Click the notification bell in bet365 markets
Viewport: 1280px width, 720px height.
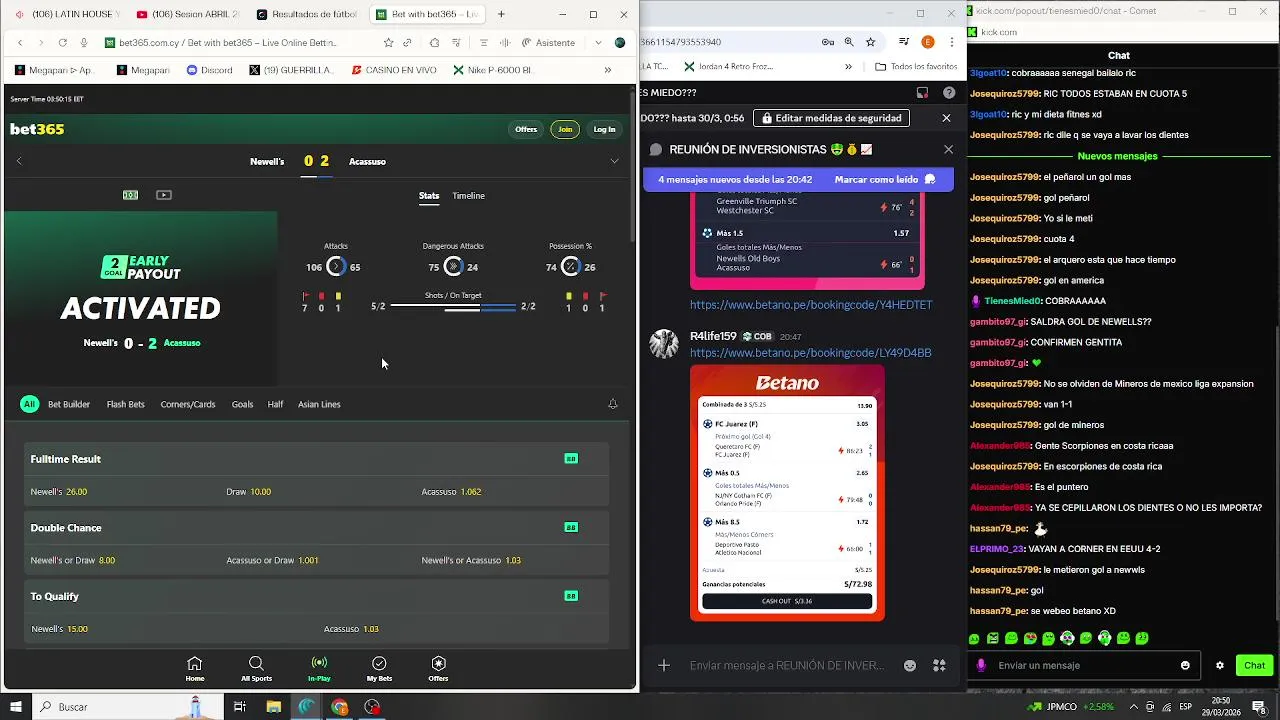[613, 404]
